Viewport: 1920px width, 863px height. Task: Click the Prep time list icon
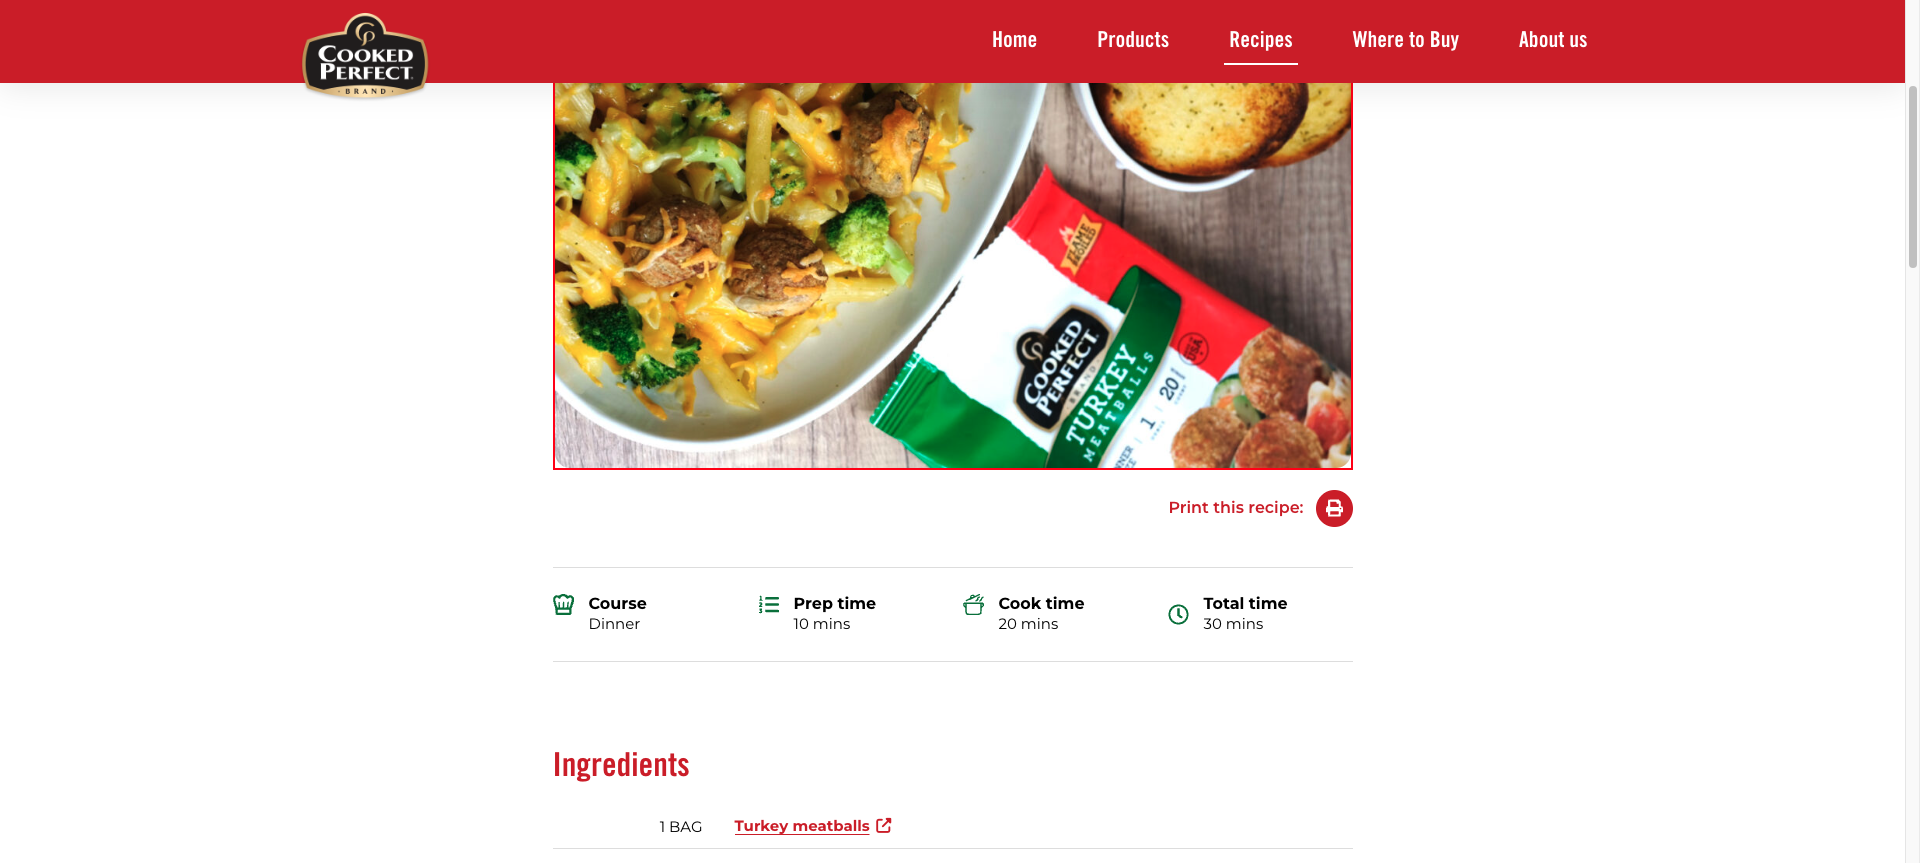(x=769, y=604)
